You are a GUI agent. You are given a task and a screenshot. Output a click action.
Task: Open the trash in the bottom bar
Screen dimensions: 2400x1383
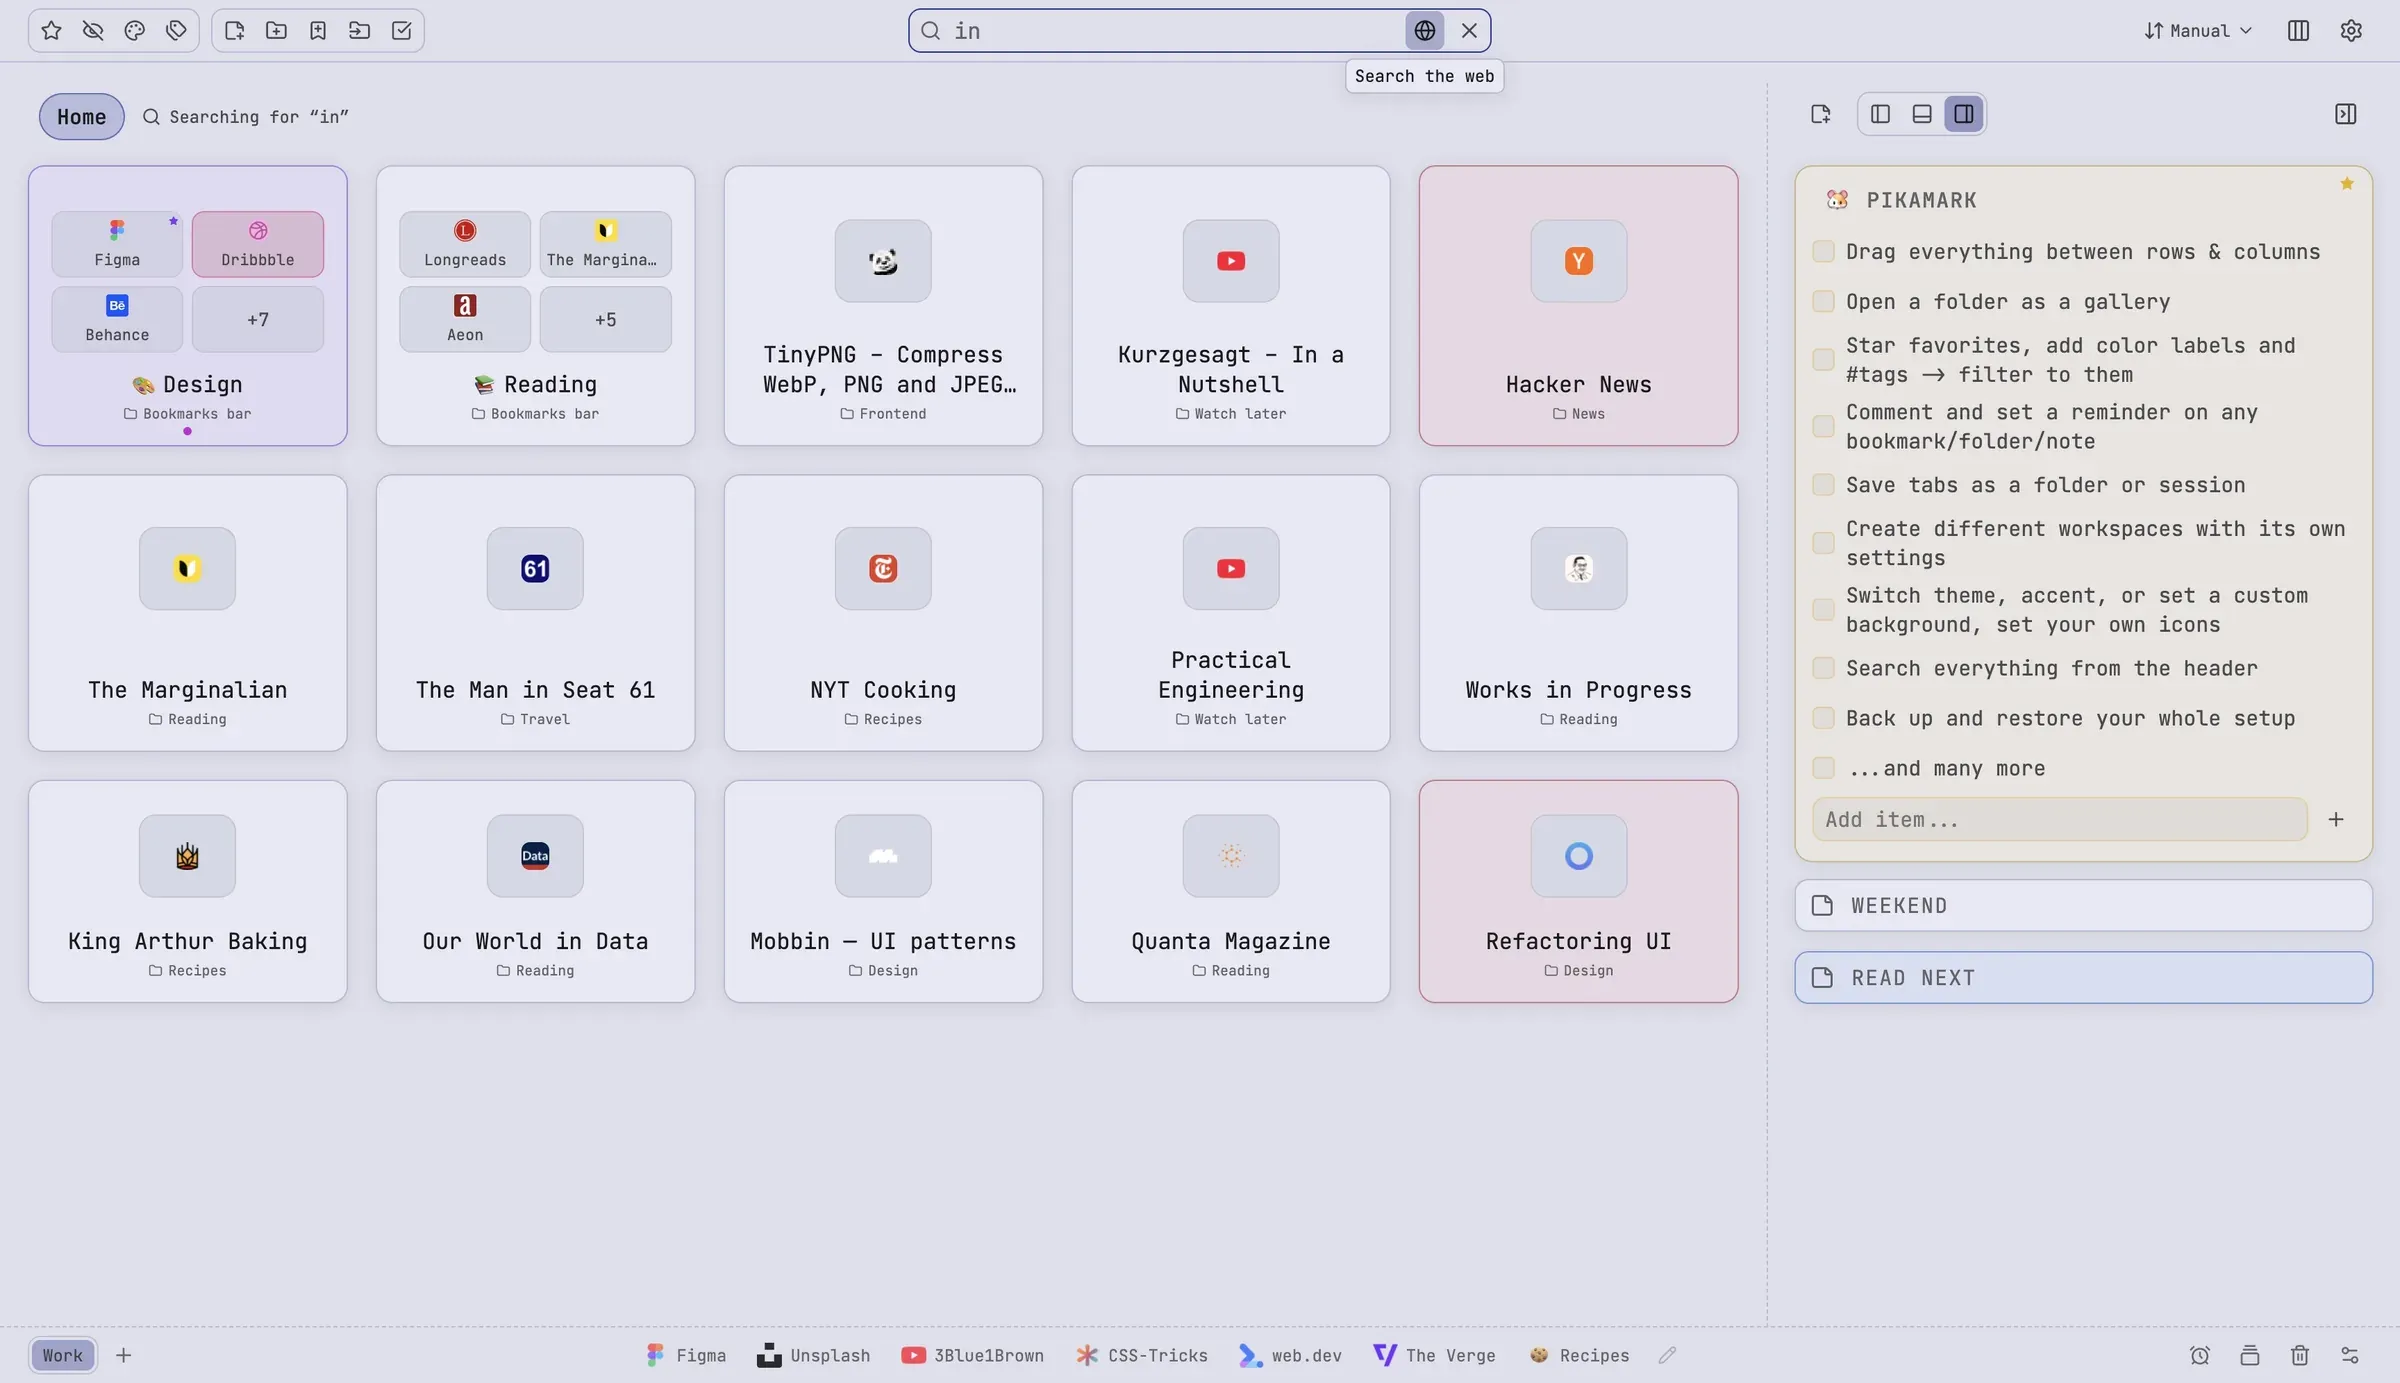pyautogui.click(x=2300, y=1355)
